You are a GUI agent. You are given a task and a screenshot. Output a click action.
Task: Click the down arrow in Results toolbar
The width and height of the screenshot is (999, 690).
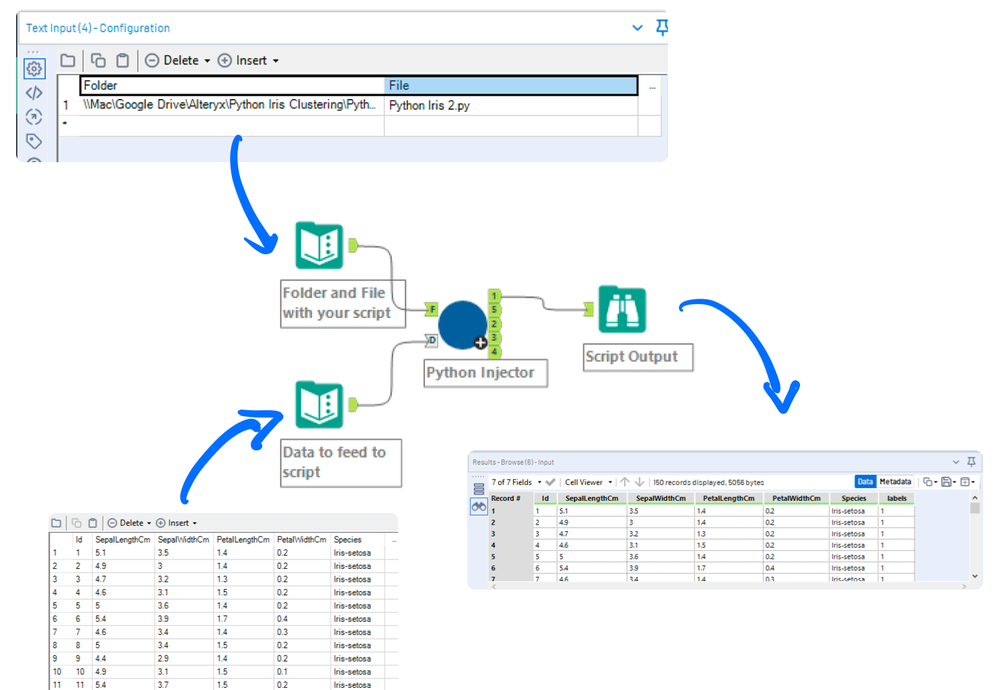click(x=639, y=482)
